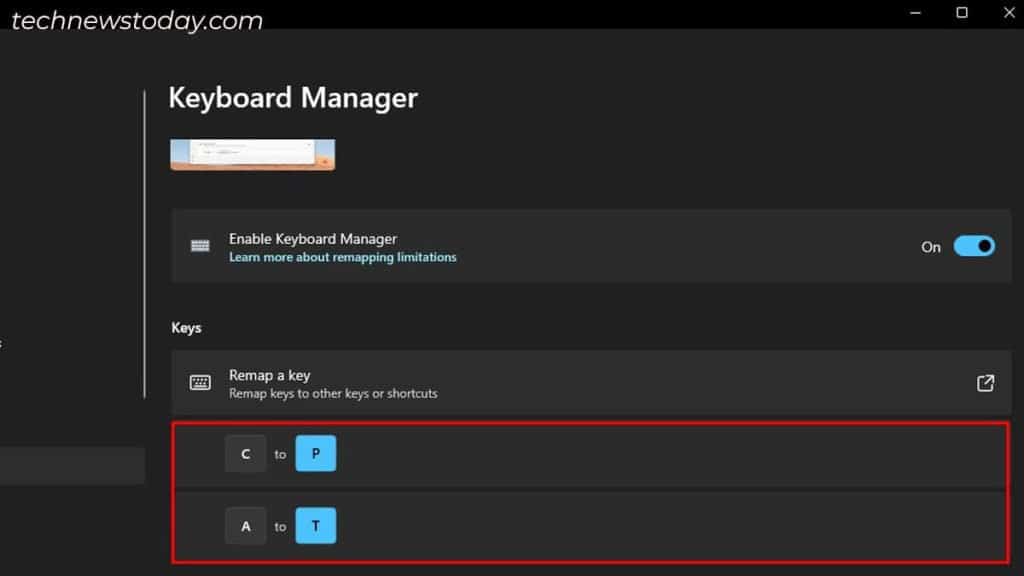
Task: Click the close icon in the title bar
Action: click(1008, 13)
